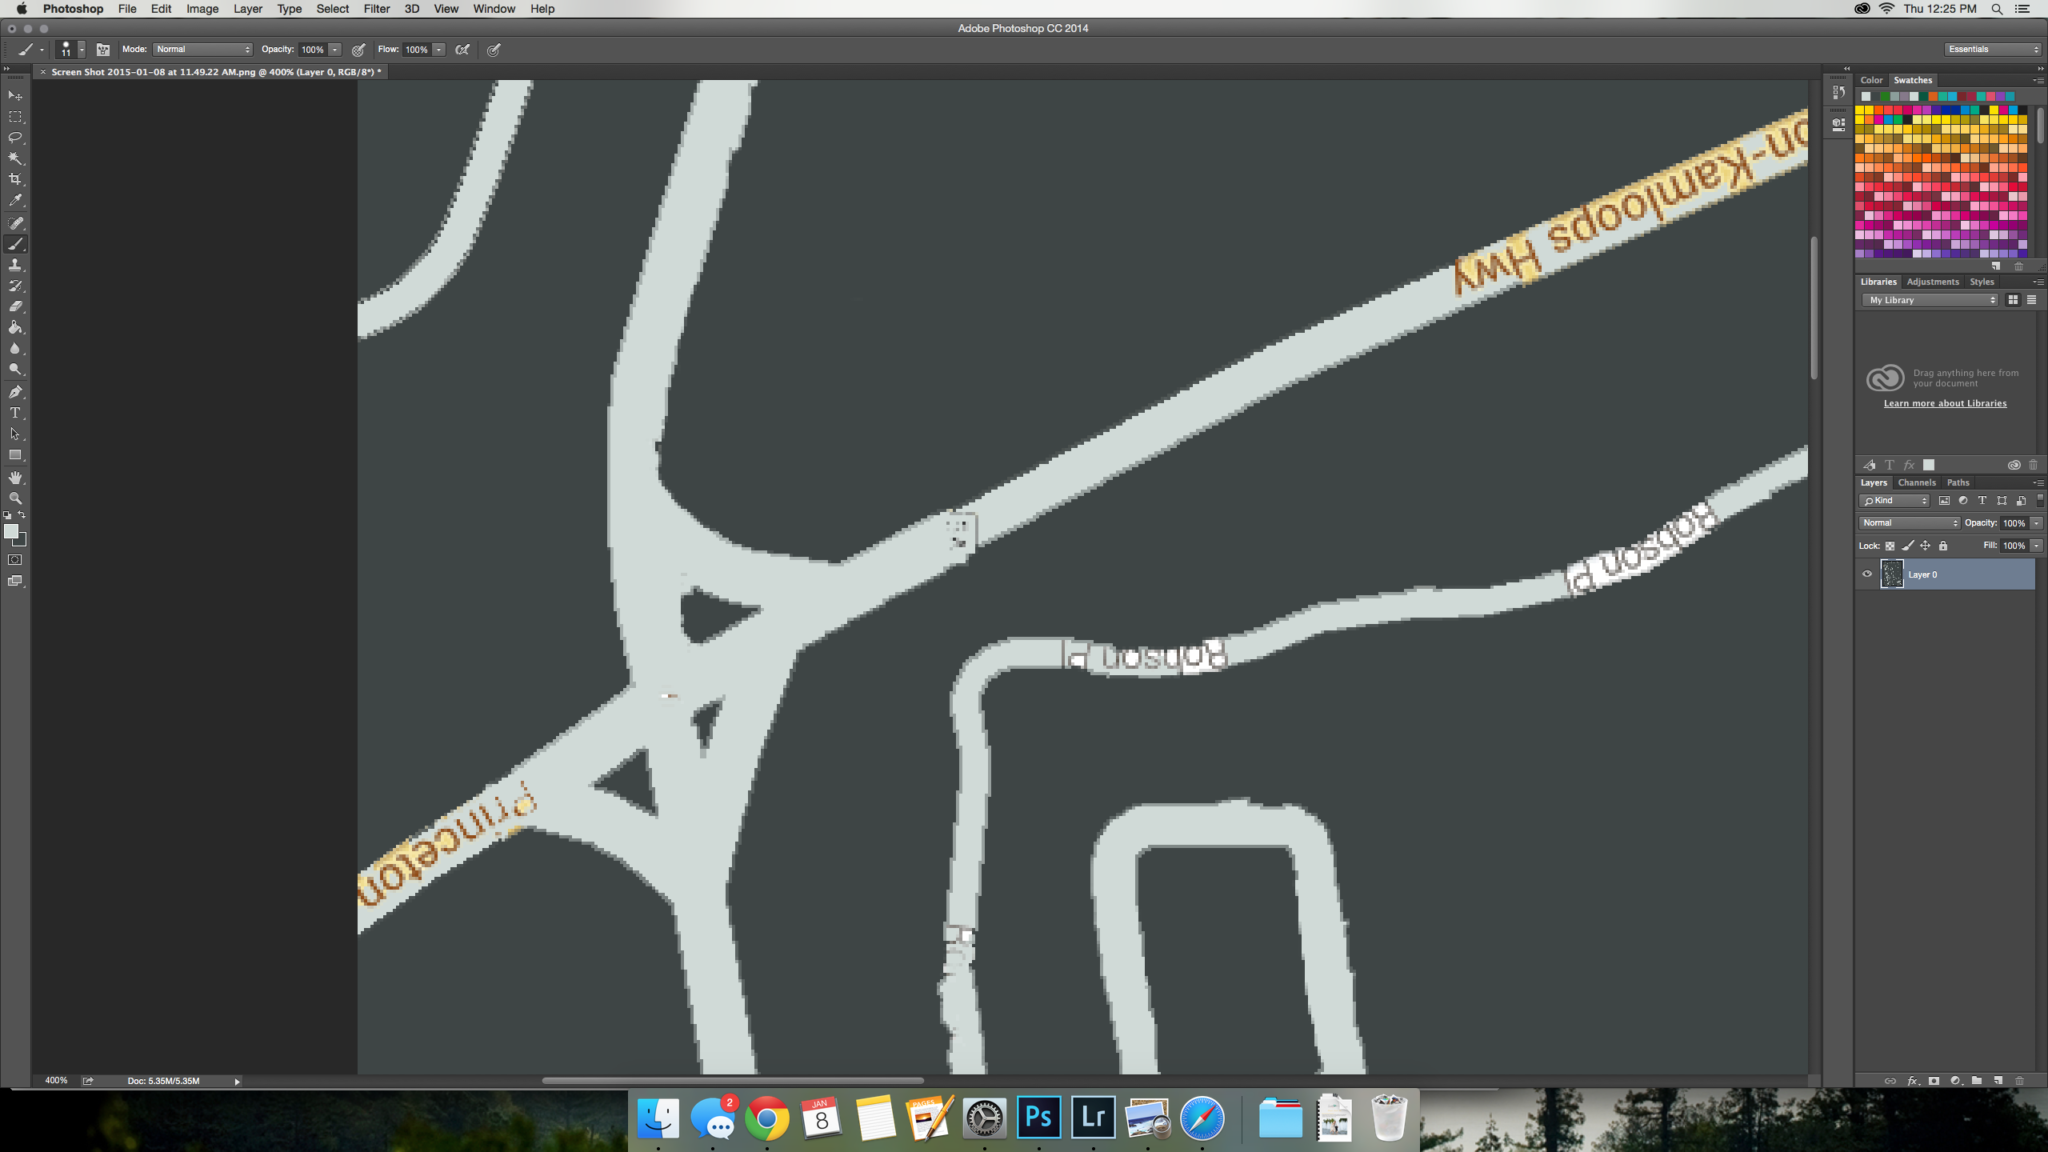This screenshot has width=2048, height=1152.
Task: Open the blending Mode dropdown in options bar
Action: pyautogui.click(x=203, y=48)
